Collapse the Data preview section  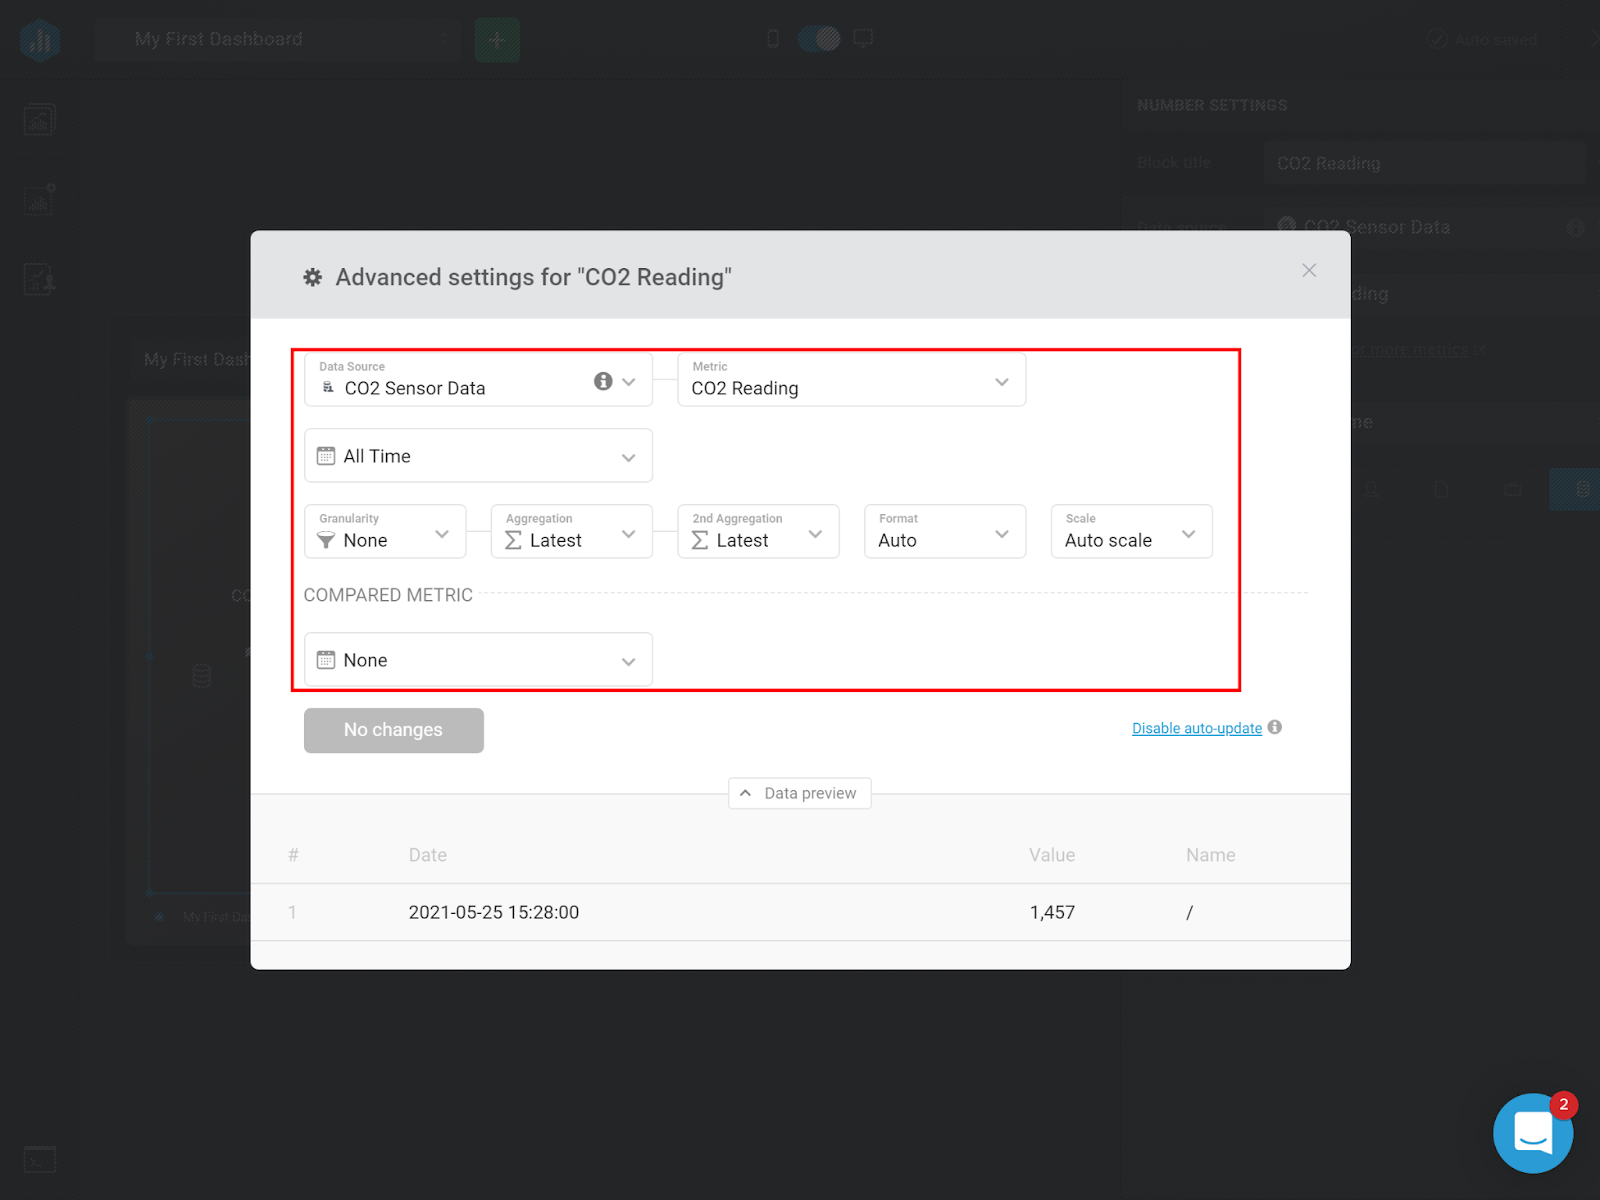(x=799, y=793)
